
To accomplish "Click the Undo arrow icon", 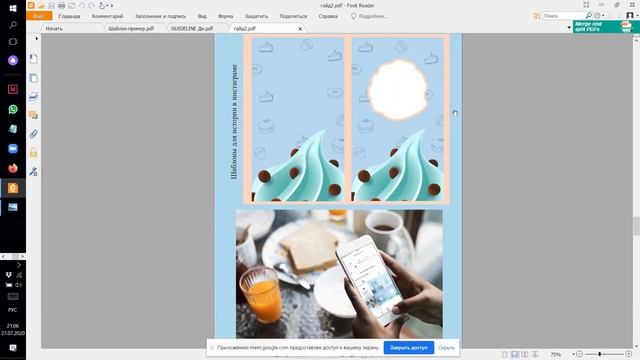I will tap(82, 6).
